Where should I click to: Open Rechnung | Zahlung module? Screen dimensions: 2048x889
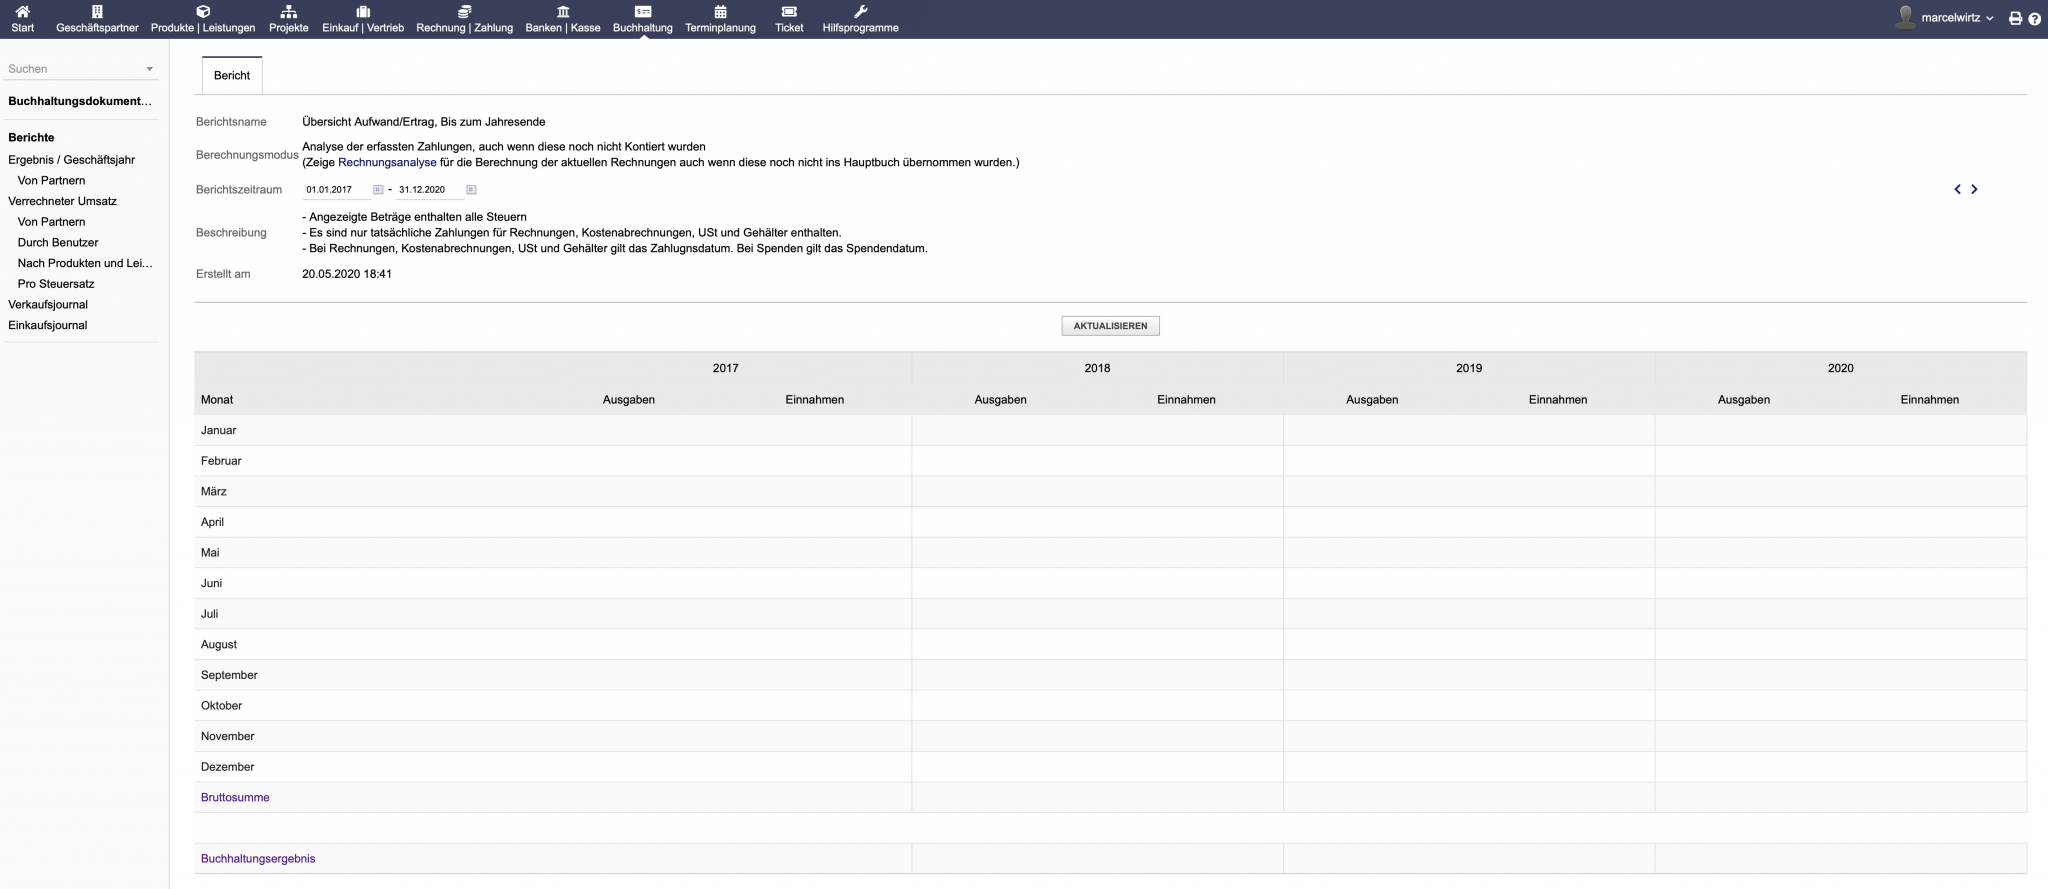(464, 19)
